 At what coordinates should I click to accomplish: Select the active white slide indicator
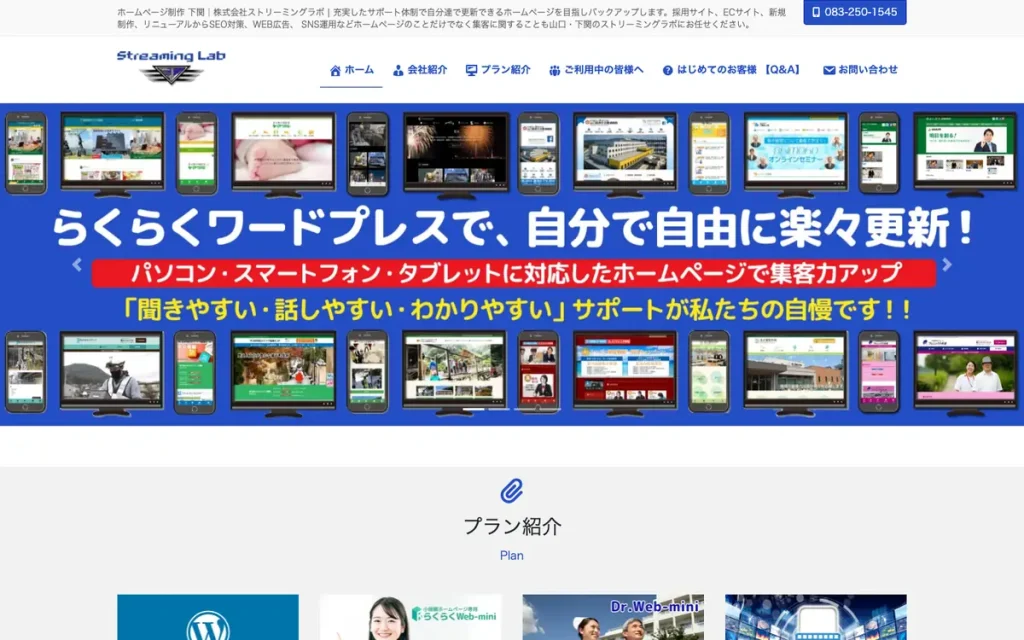click(473, 409)
